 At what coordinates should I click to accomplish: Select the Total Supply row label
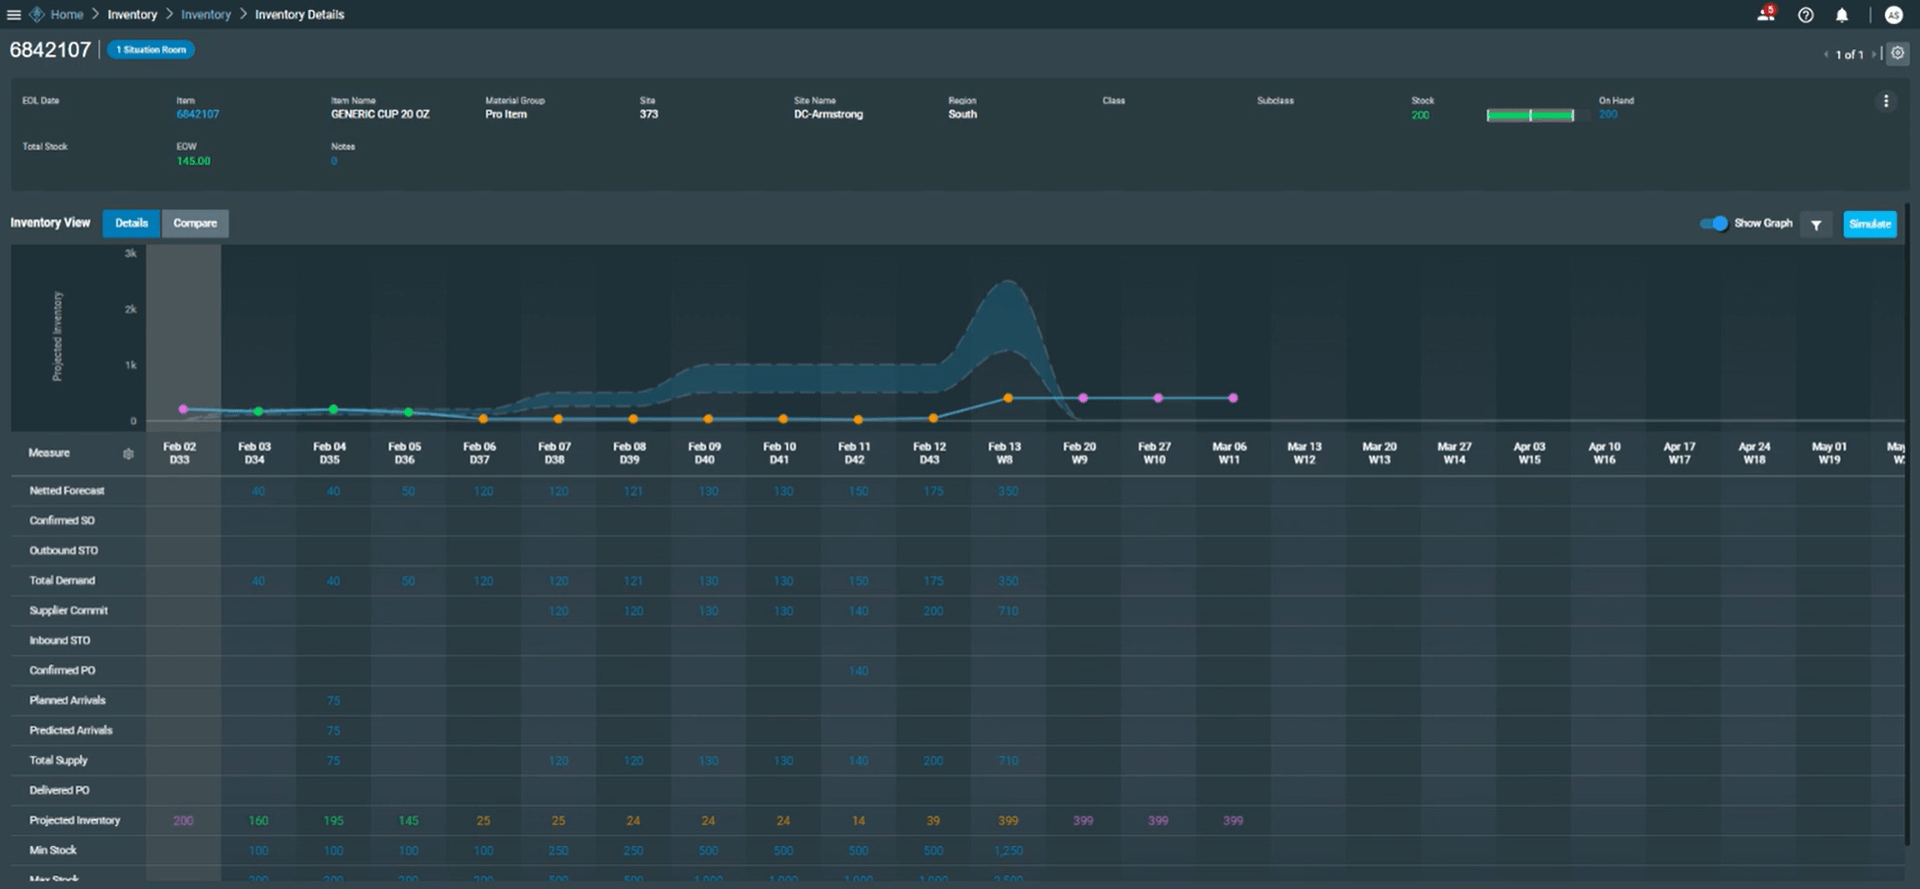click(x=58, y=761)
